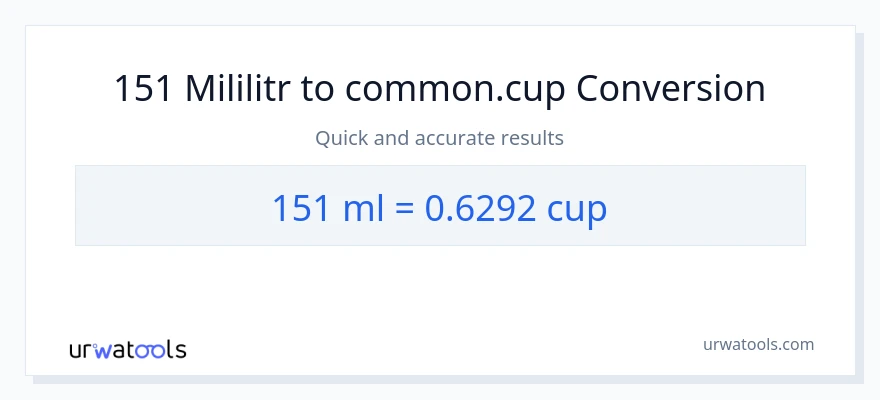The height and width of the screenshot is (400, 880).
Task: Open the urwatools.com link
Action: [x=757, y=344]
